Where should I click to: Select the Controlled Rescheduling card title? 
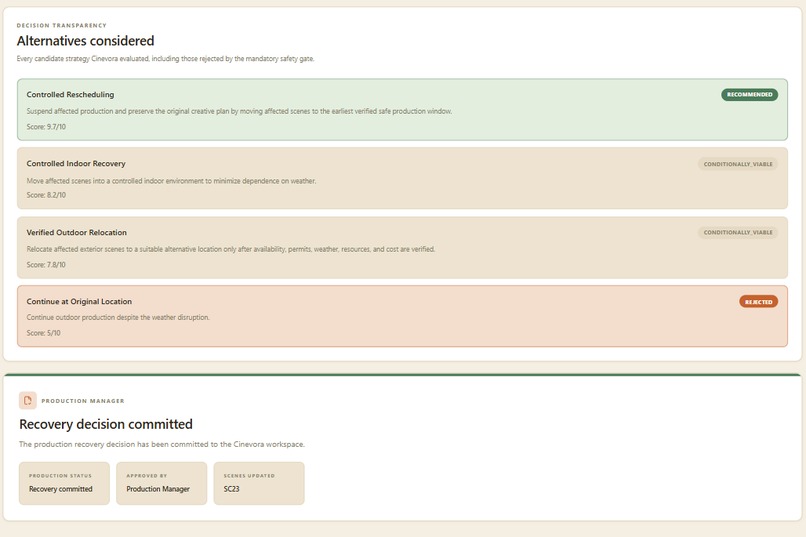(70, 95)
